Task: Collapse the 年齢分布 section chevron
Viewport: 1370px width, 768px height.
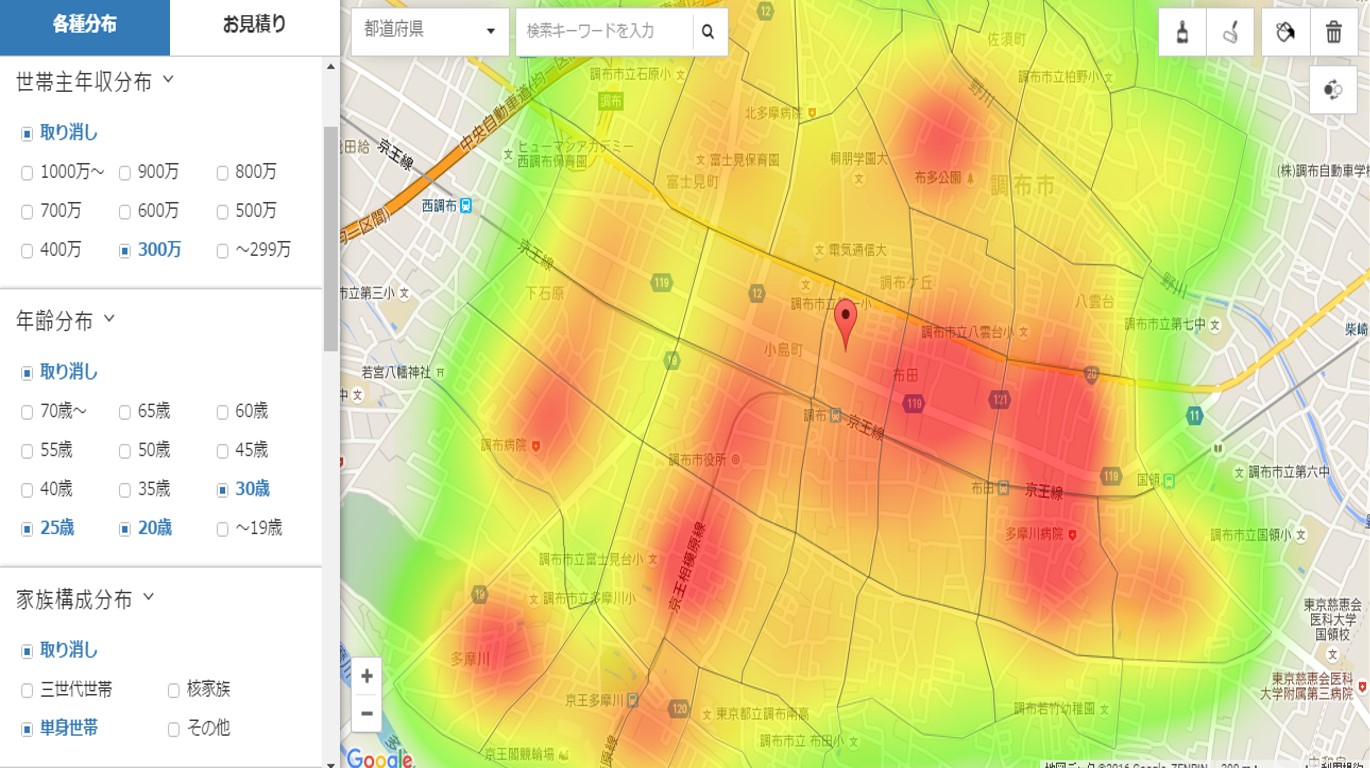Action: click(109, 318)
